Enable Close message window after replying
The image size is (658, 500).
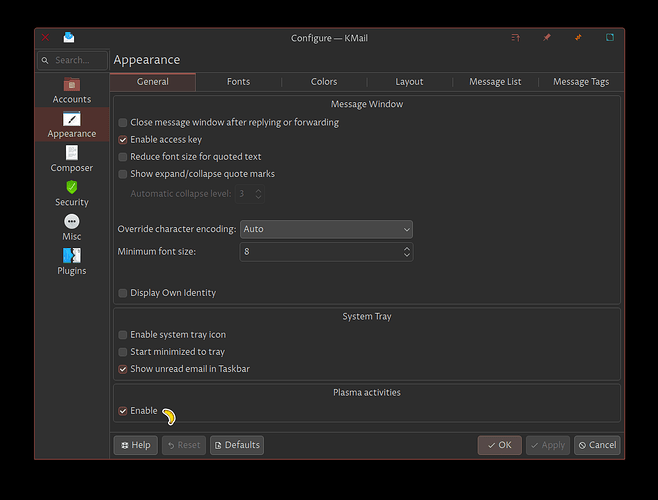pyautogui.click(x=123, y=123)
